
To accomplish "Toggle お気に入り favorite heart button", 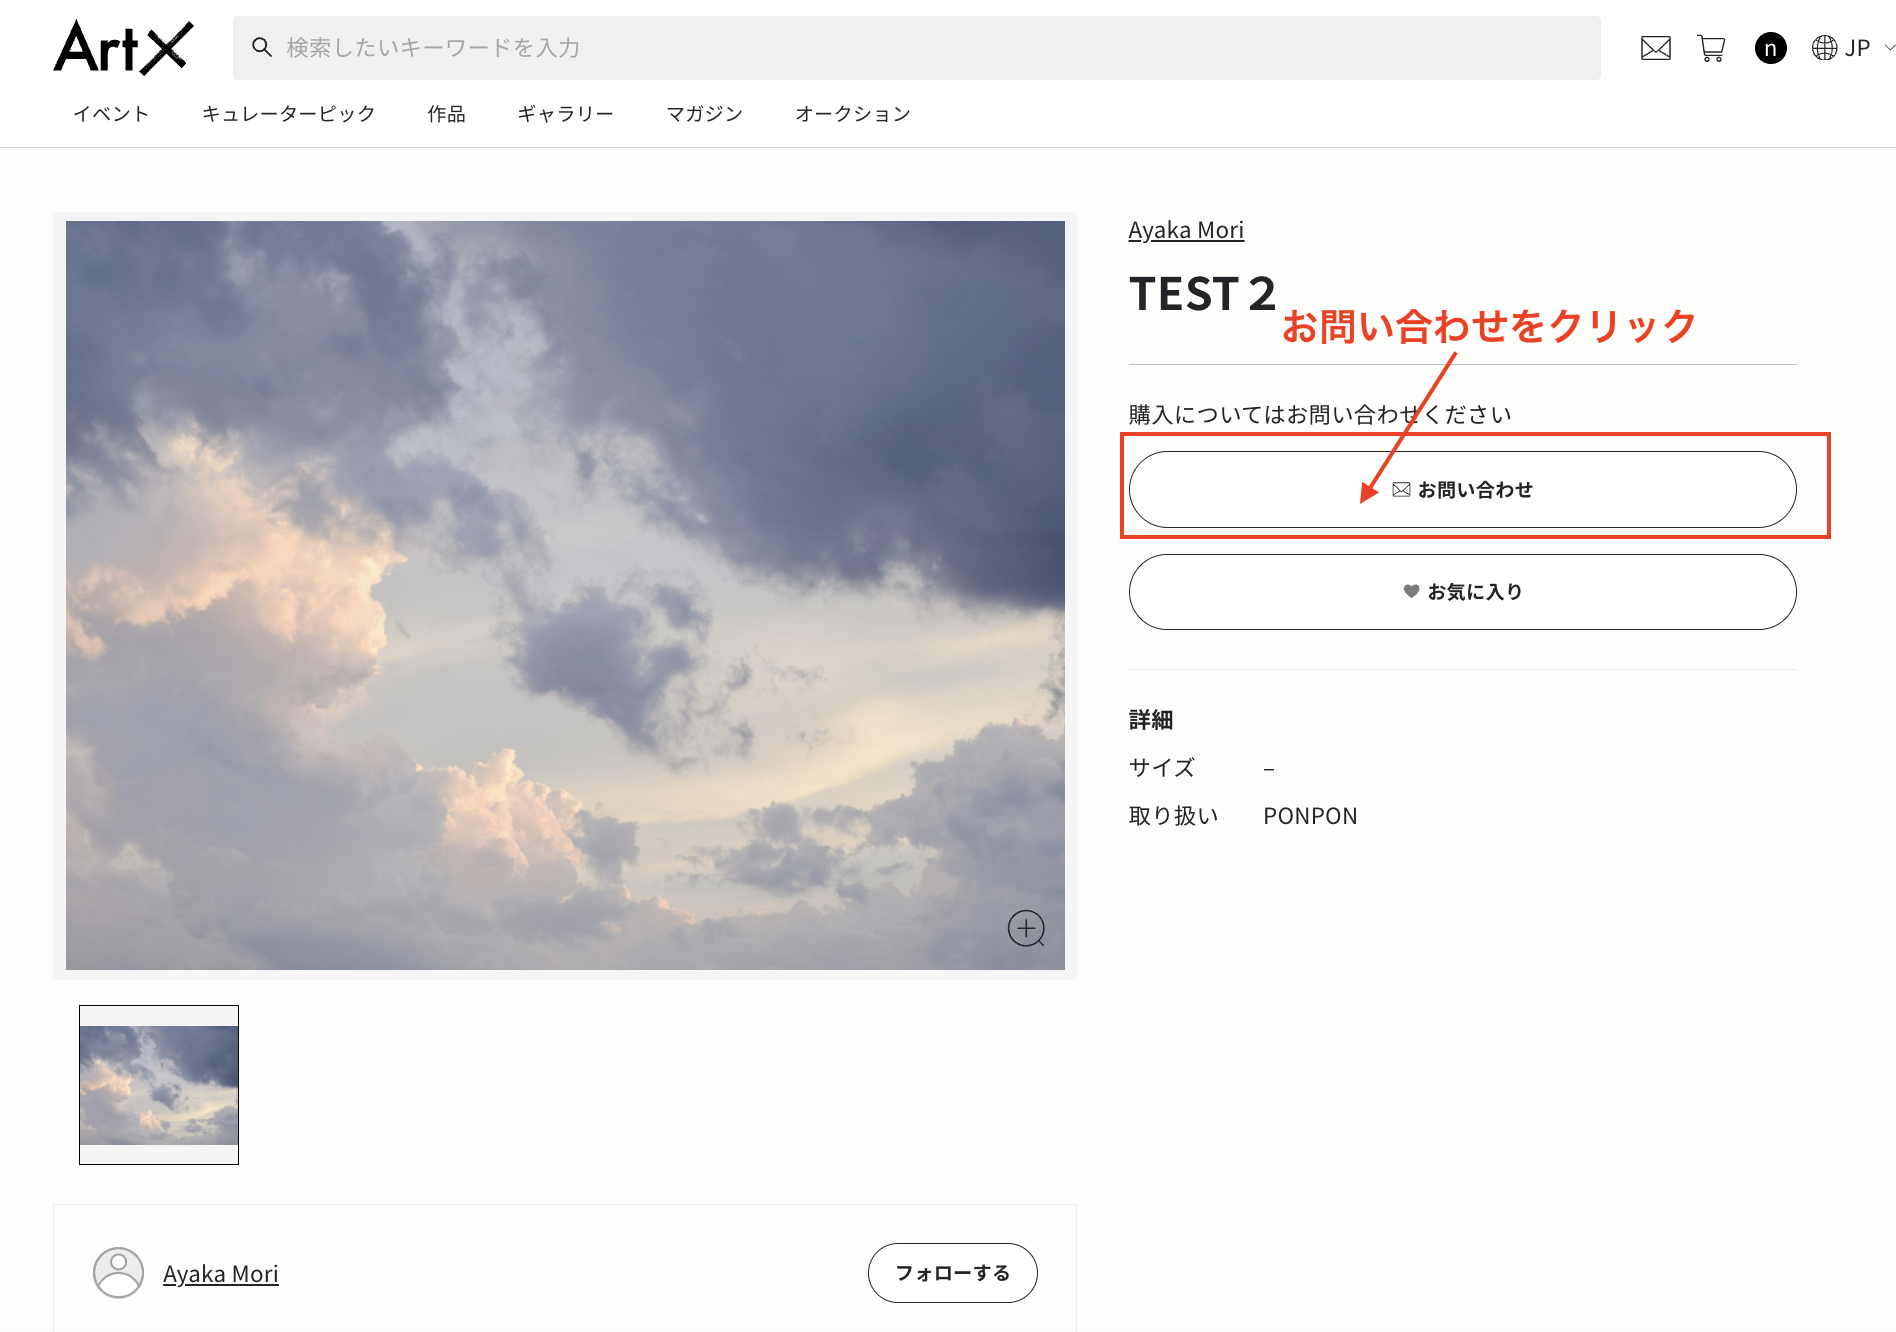I will [1462, 592].
